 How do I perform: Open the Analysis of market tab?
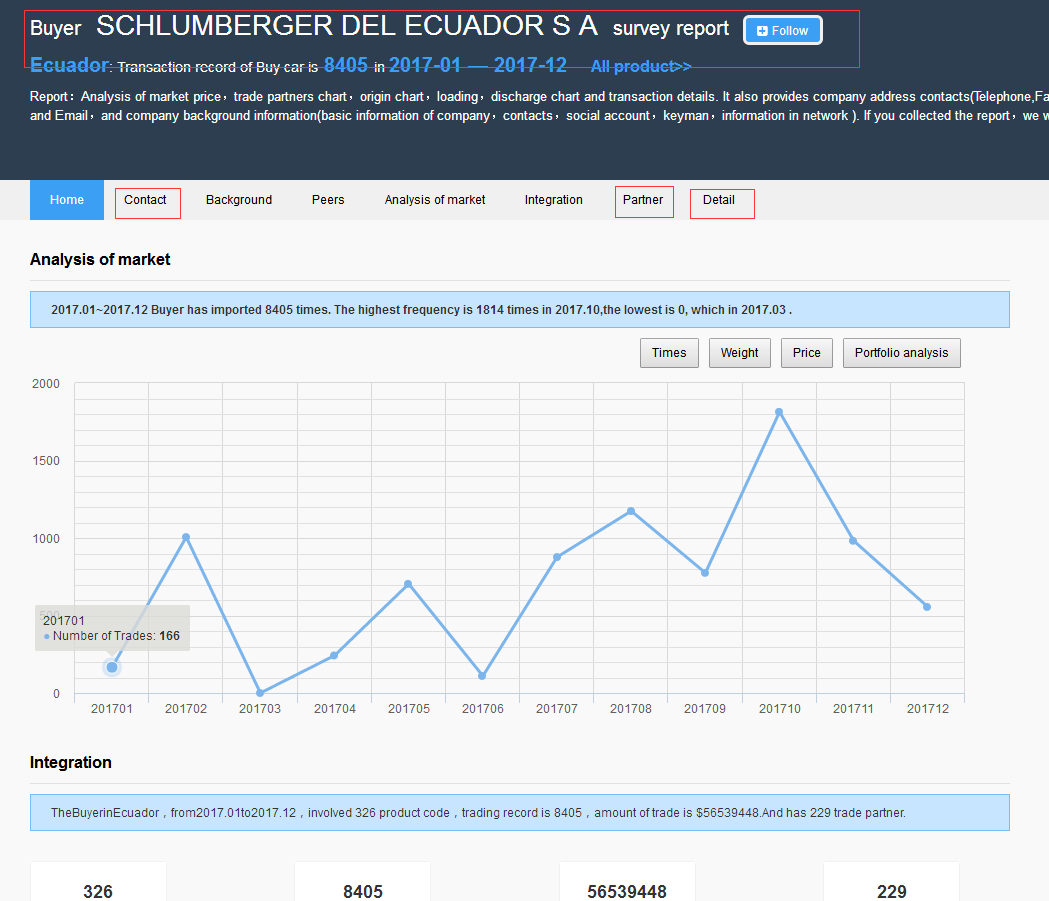coord(435,200)
